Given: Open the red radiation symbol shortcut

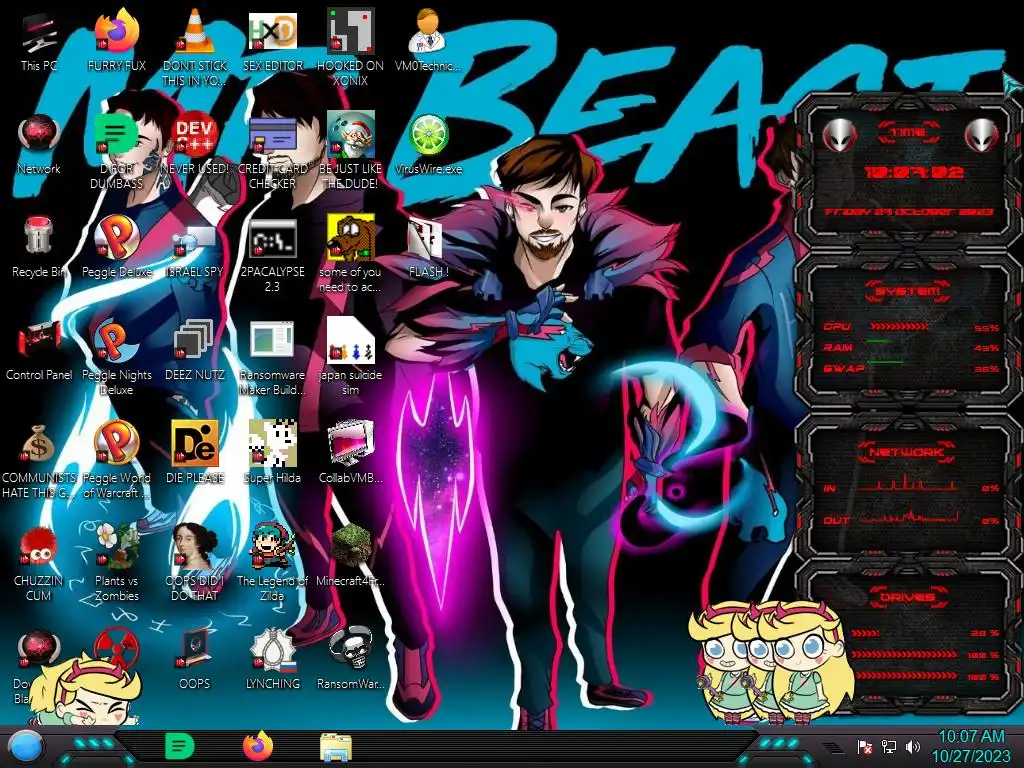Looking at the screenshot, I should 116,647.
